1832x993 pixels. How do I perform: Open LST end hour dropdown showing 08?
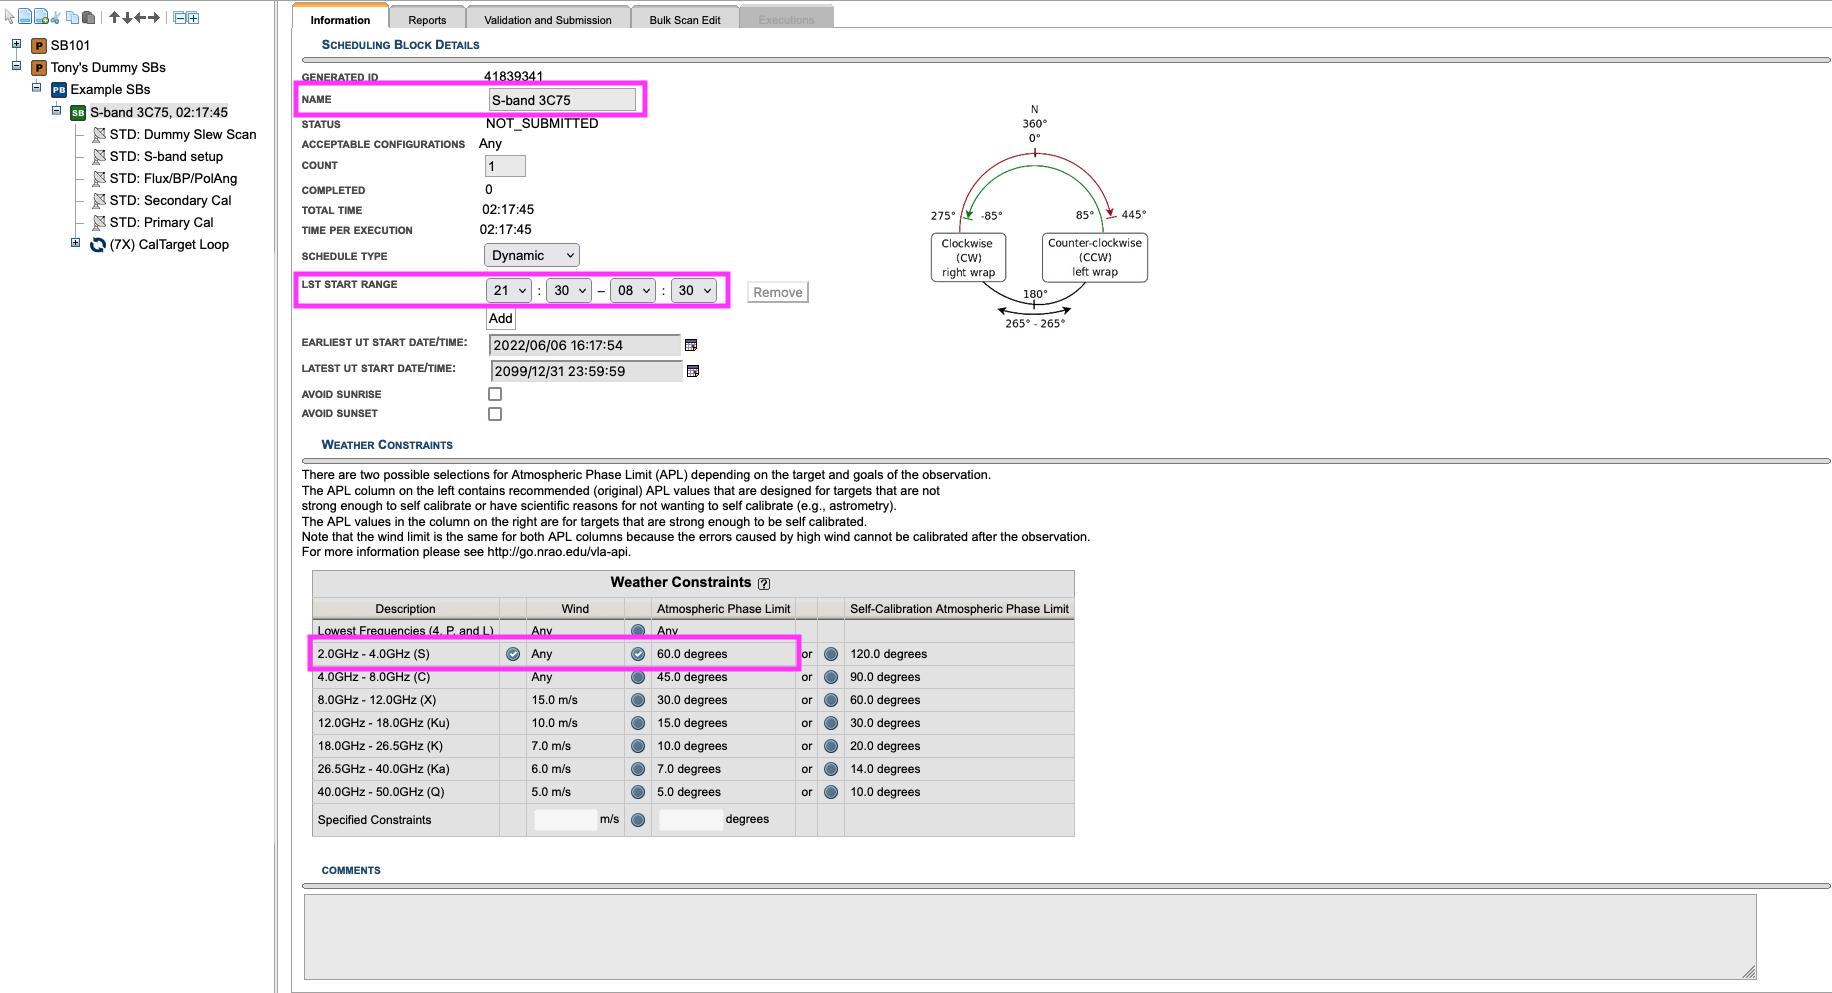pyautogui.click(x=633, y=290)
